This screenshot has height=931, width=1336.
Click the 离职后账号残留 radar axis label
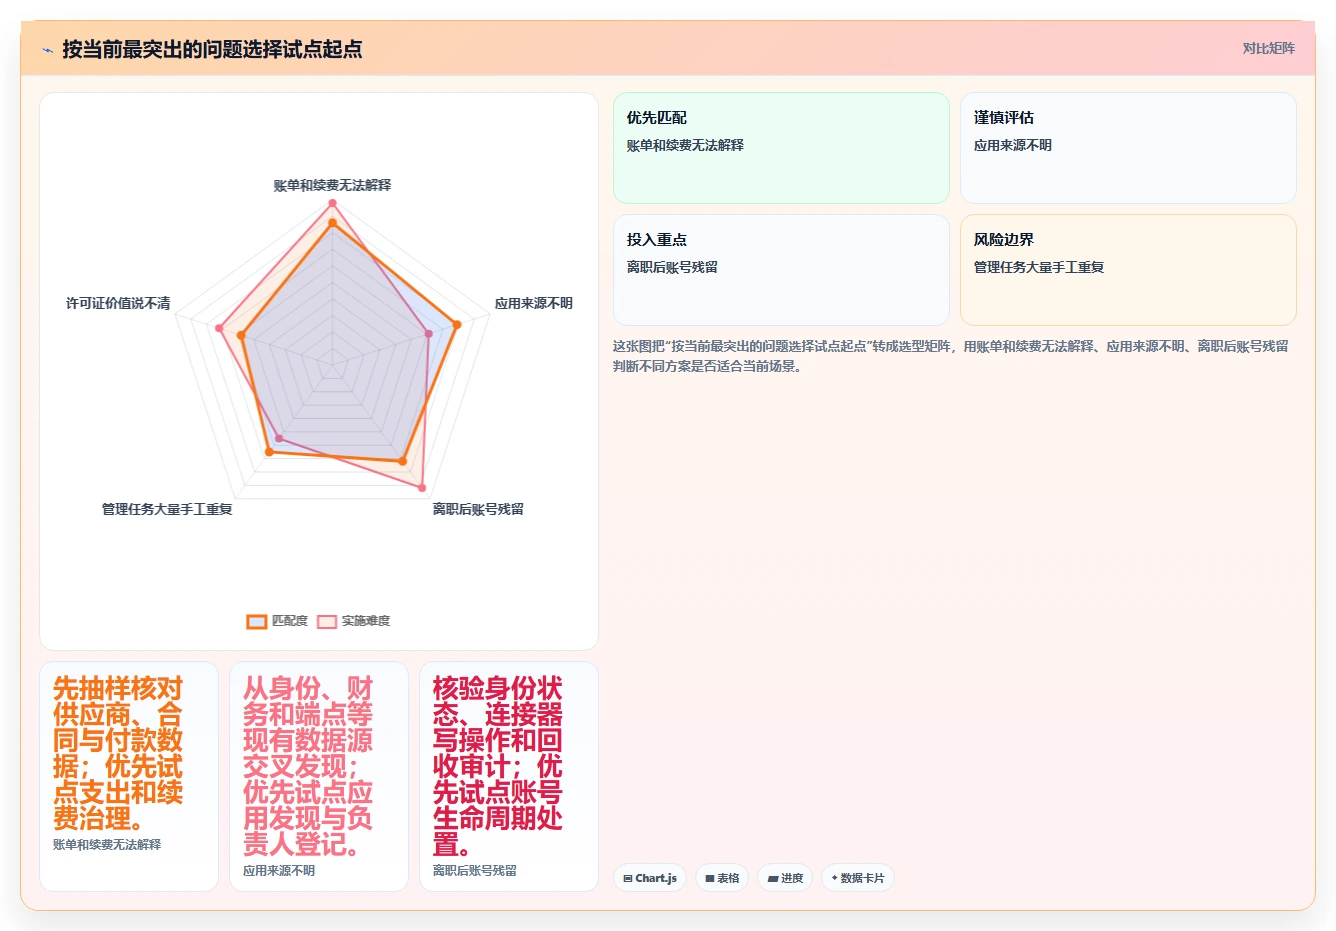point(478,509)
